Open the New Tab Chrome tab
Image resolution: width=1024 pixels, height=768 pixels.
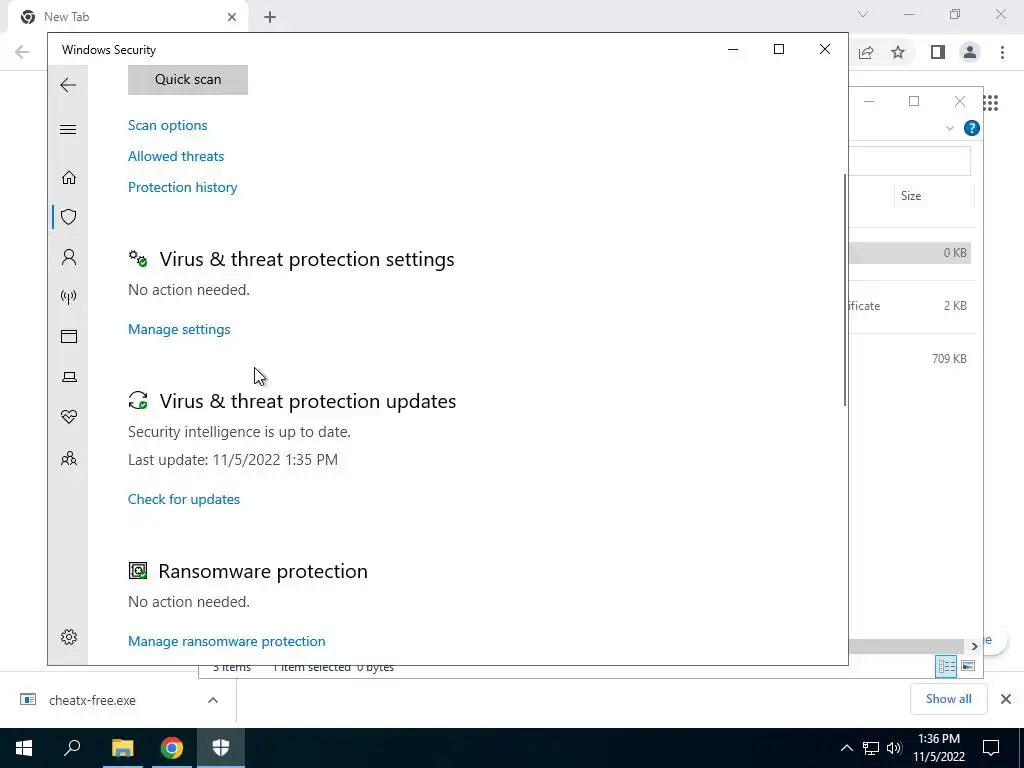(127, 17)
